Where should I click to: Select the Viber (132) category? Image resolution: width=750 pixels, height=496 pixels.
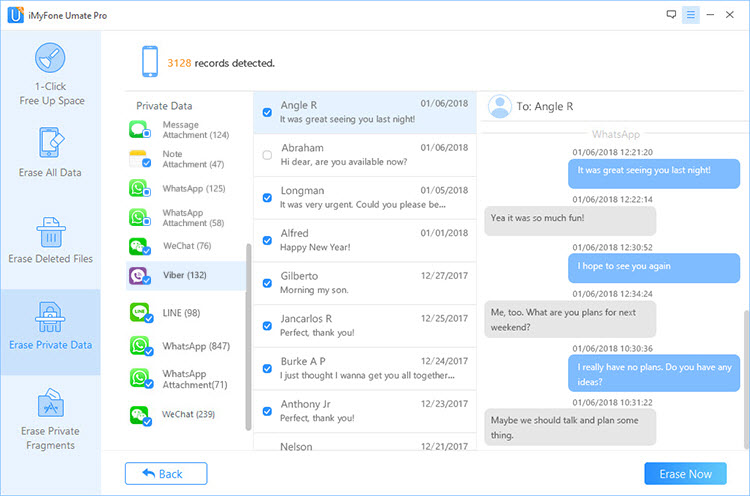click(186, 276)
